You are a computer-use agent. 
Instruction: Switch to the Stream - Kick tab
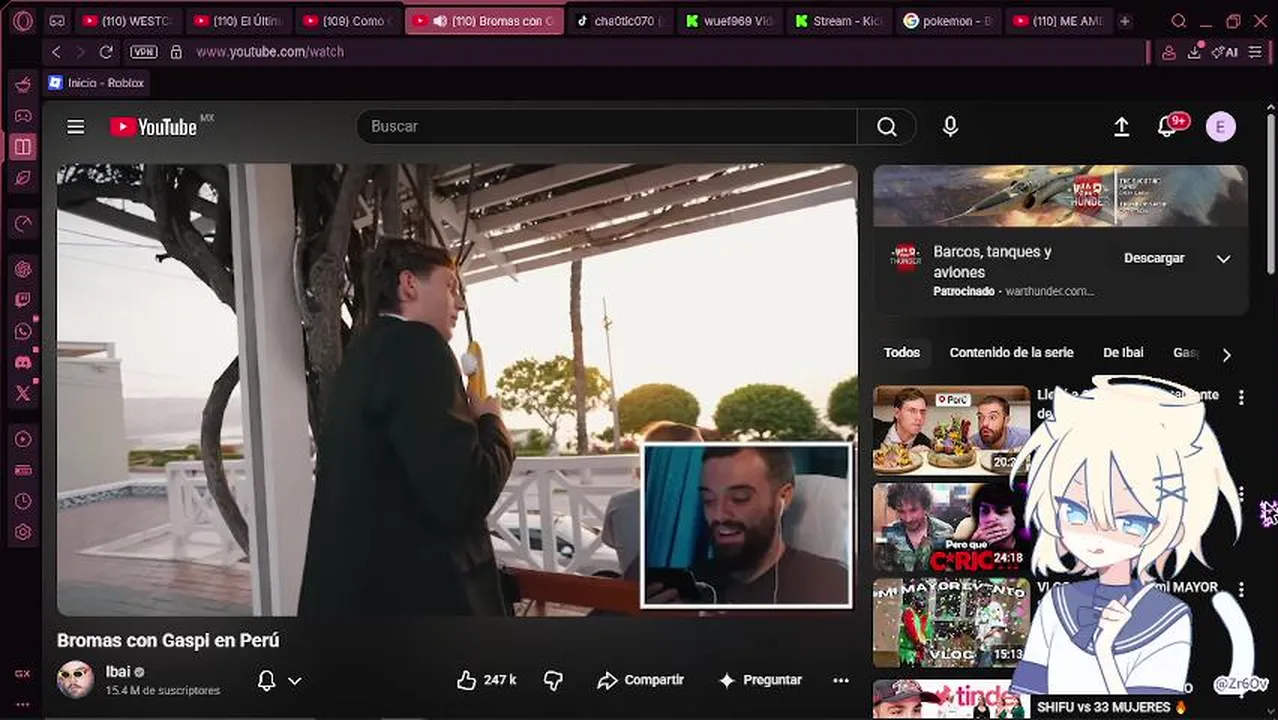point(839,21)
